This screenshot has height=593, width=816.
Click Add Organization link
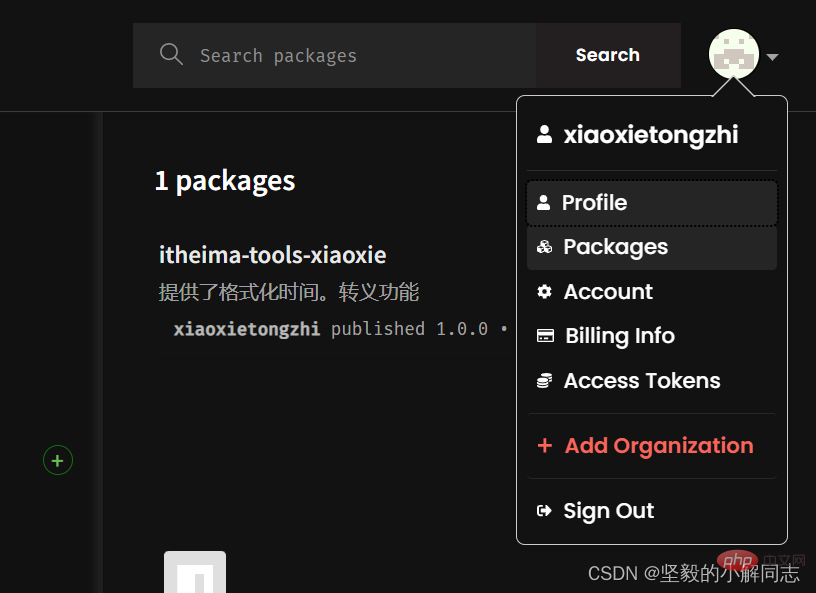tap(658, 446)
